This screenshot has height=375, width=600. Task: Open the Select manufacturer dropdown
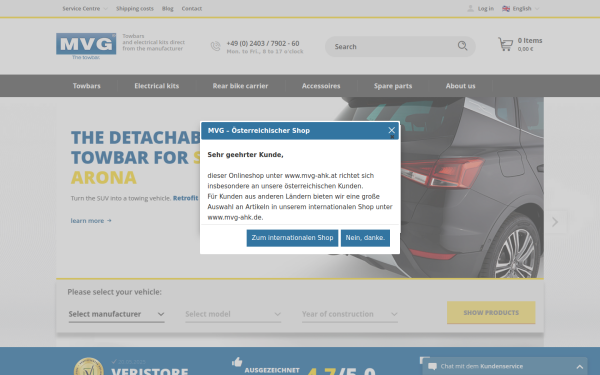coord(116,314)
